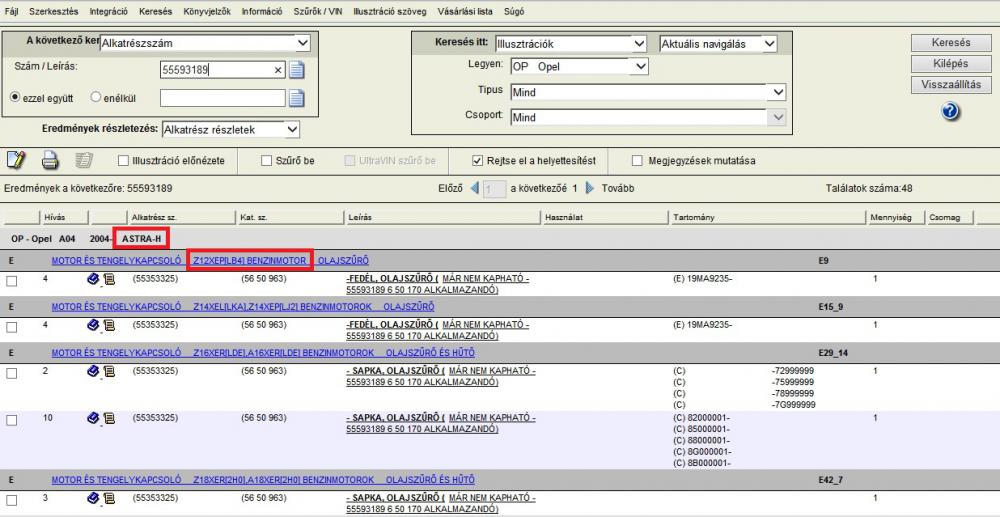
Task: Click the printer icon in the toolbar
Action: point(50,160)
